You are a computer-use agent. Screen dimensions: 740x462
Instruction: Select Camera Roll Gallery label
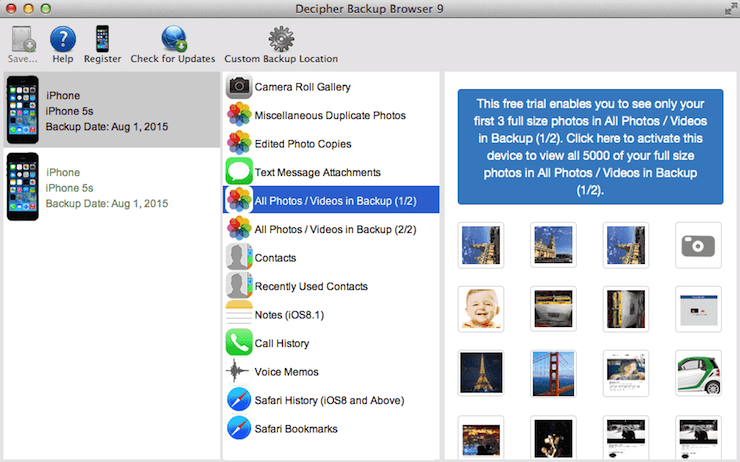(x=303, y=87)
